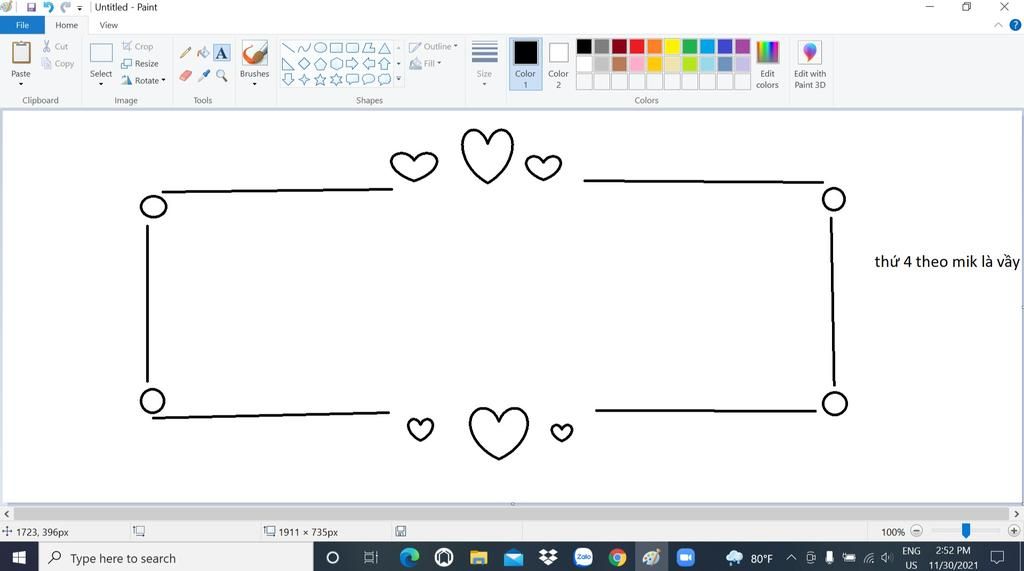Viewport: 1024px width, 571px height.
Task: Select the Line shape
Action: click(288, 48)
